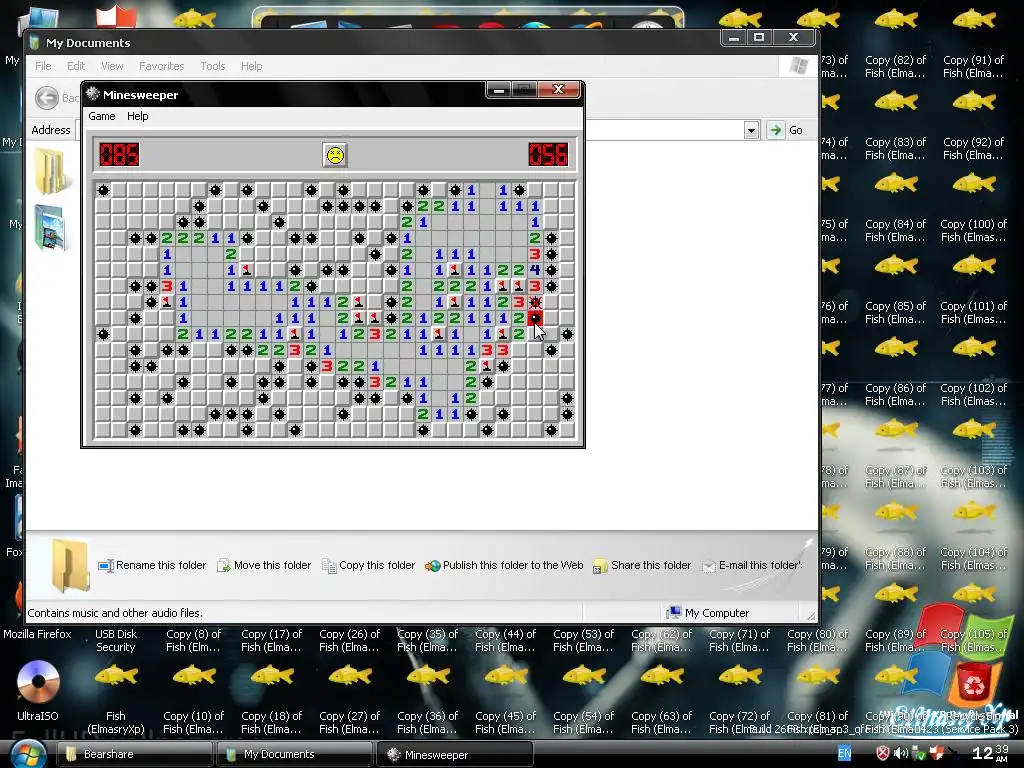The image size is (1024, 768).
Task: Click the taskbar clock showing 12:39
Action: coord(991,753)
